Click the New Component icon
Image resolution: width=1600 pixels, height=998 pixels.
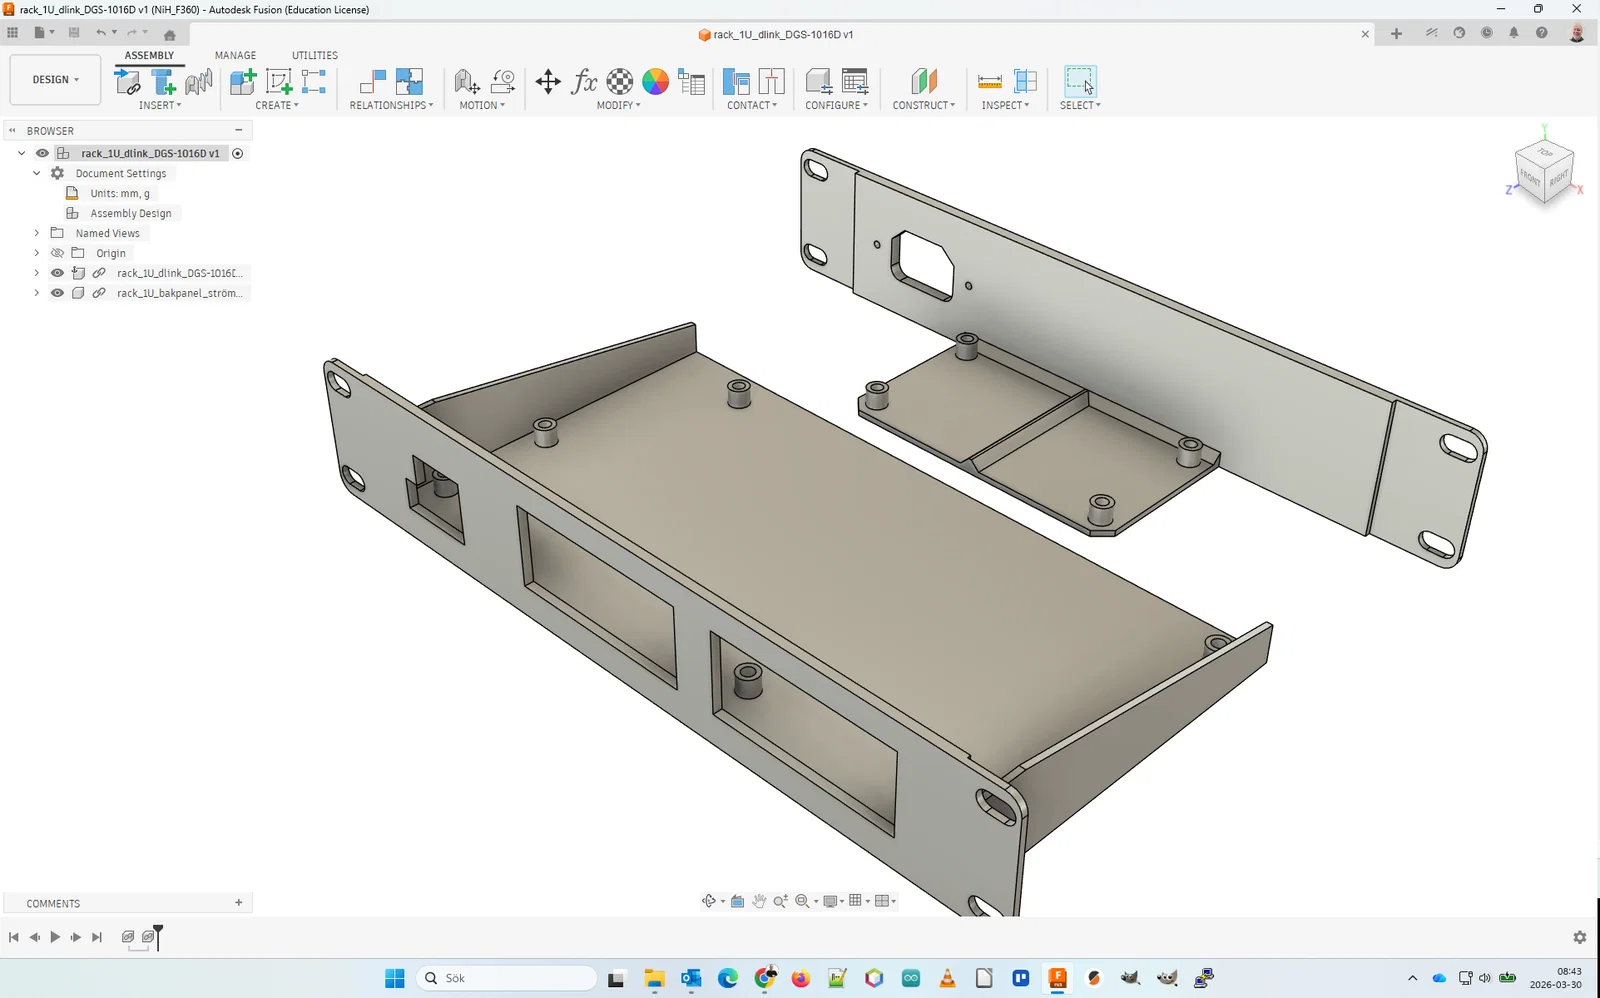coord(243,82)
